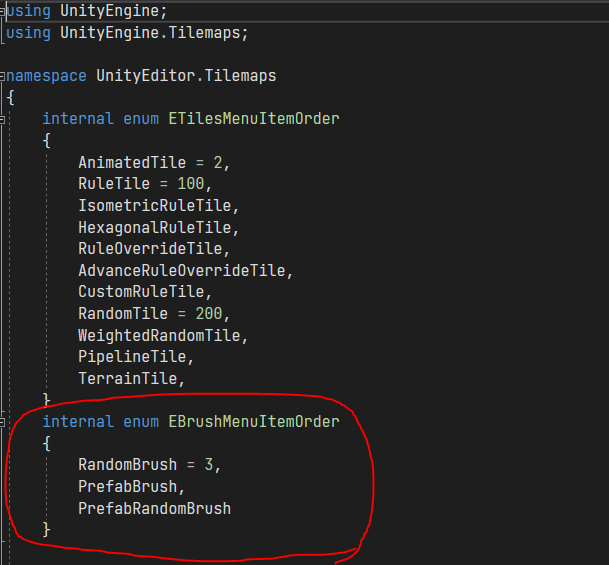Image resolution: width=609 pixels, height=565 pixels.
Task: Collapse the ETilesMenuItemOrder enum fold marker
Action: pos(2,120)
